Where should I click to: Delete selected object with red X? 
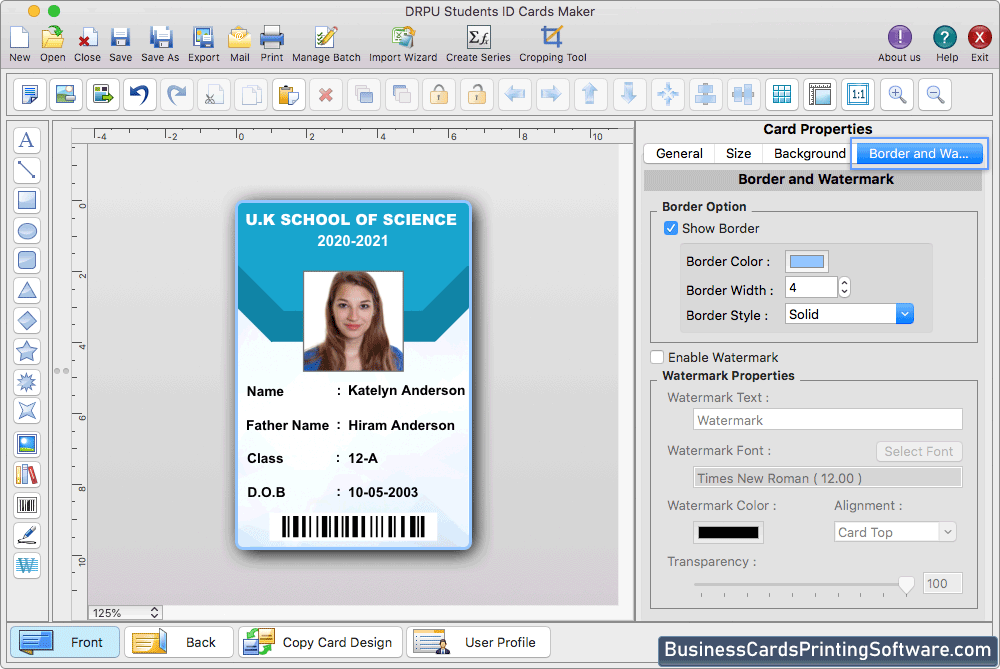point(326,95)
